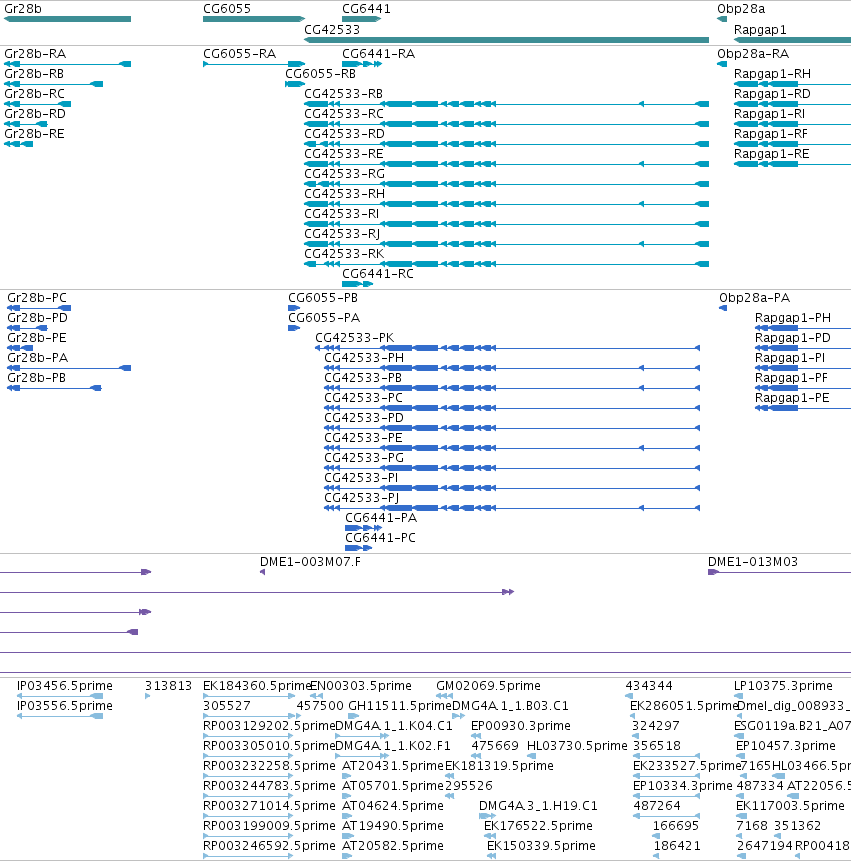Click protein CG42533-PC

[363, 398]
